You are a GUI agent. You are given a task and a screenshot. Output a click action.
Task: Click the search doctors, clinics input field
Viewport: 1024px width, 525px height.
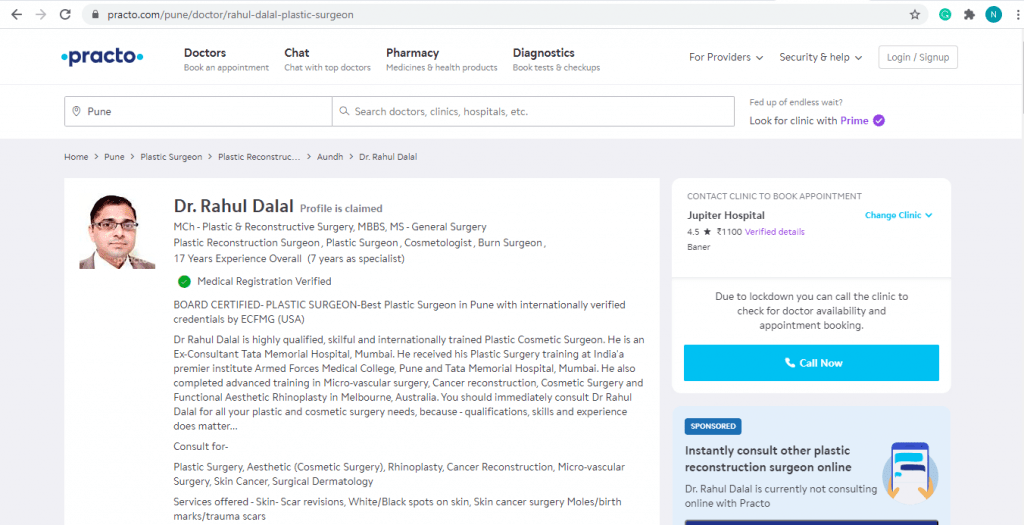click(x=540, y=111)
